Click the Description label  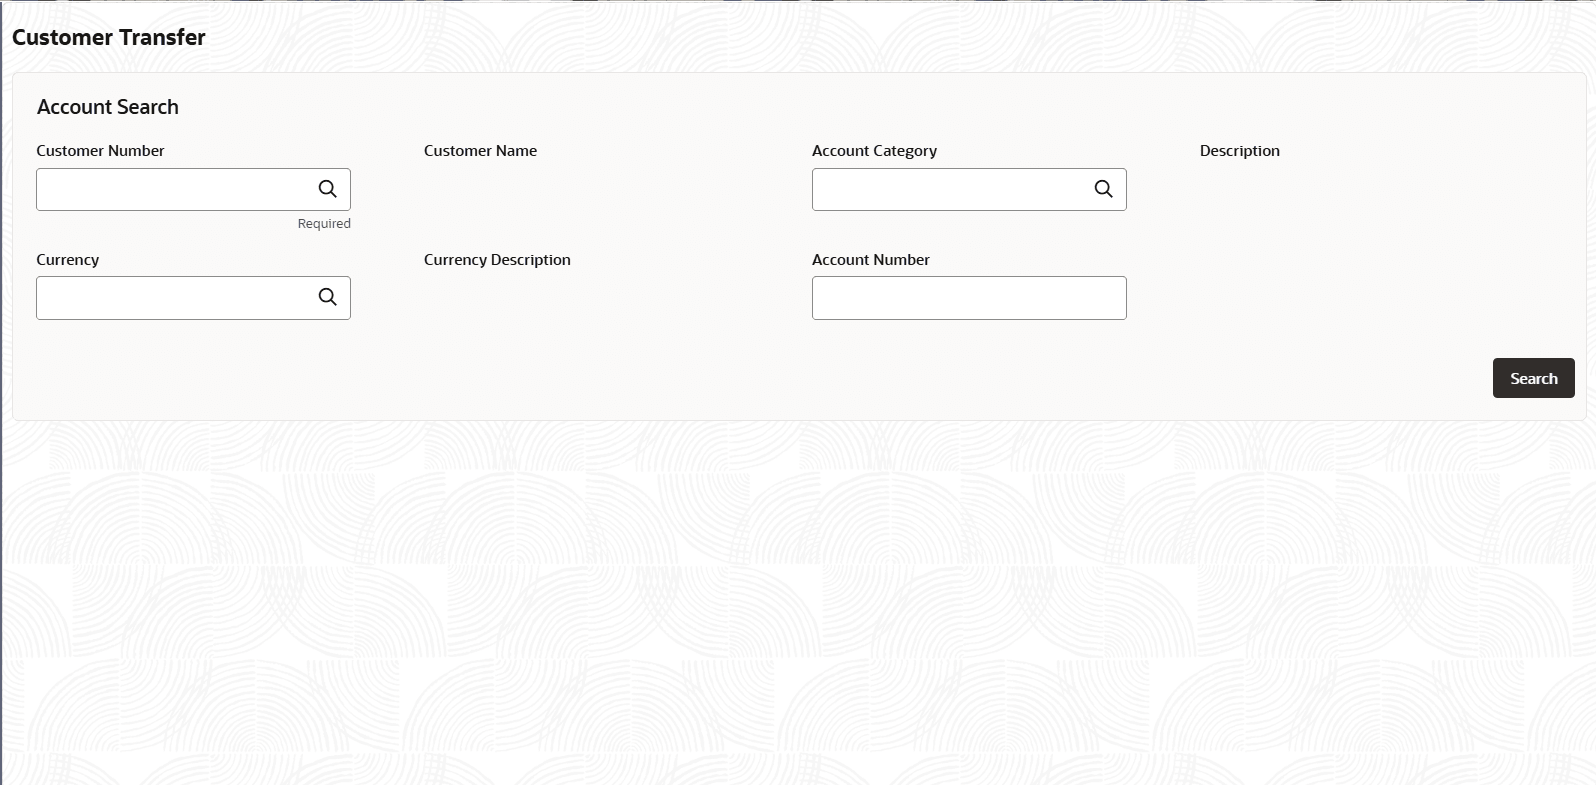point(1240,151)
